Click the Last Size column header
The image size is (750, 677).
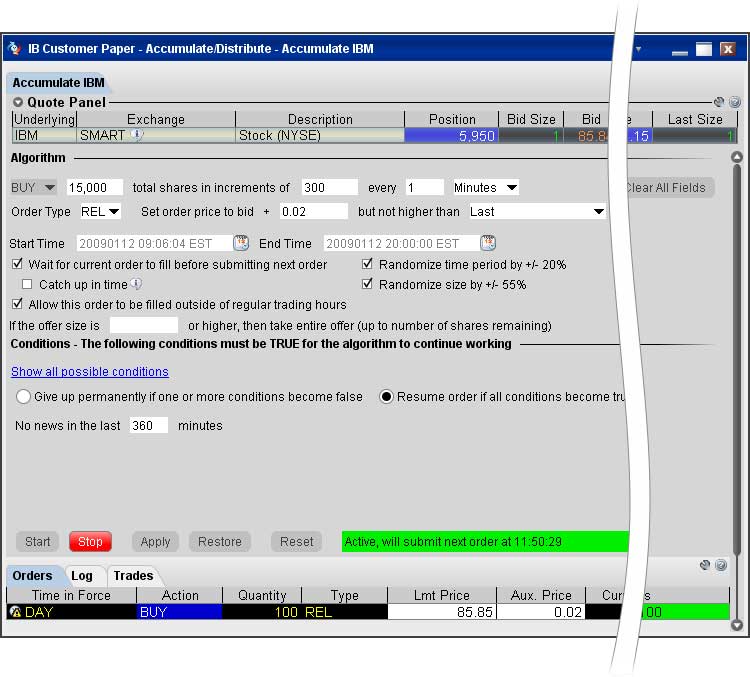tap(695, 119)
